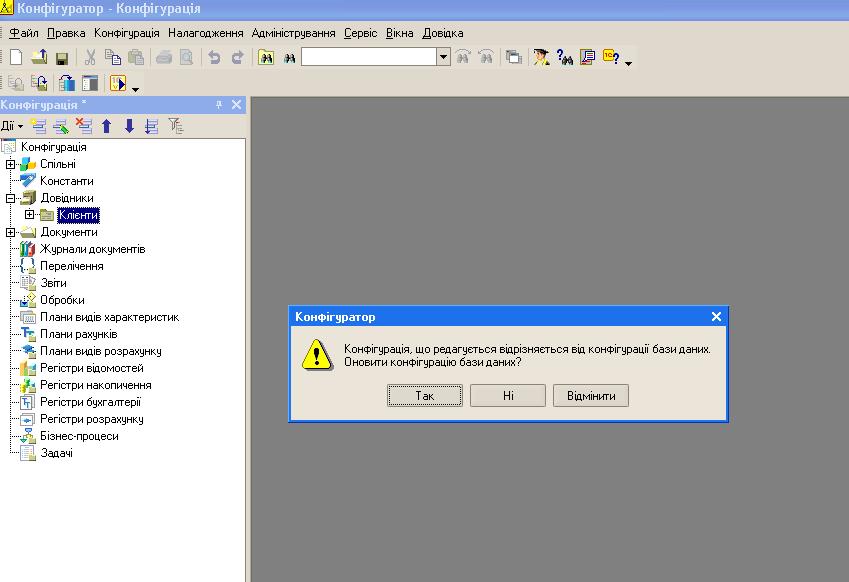Click the Copy toolbar icon
The height and width of the screenshot is (582, 849).
113,57
